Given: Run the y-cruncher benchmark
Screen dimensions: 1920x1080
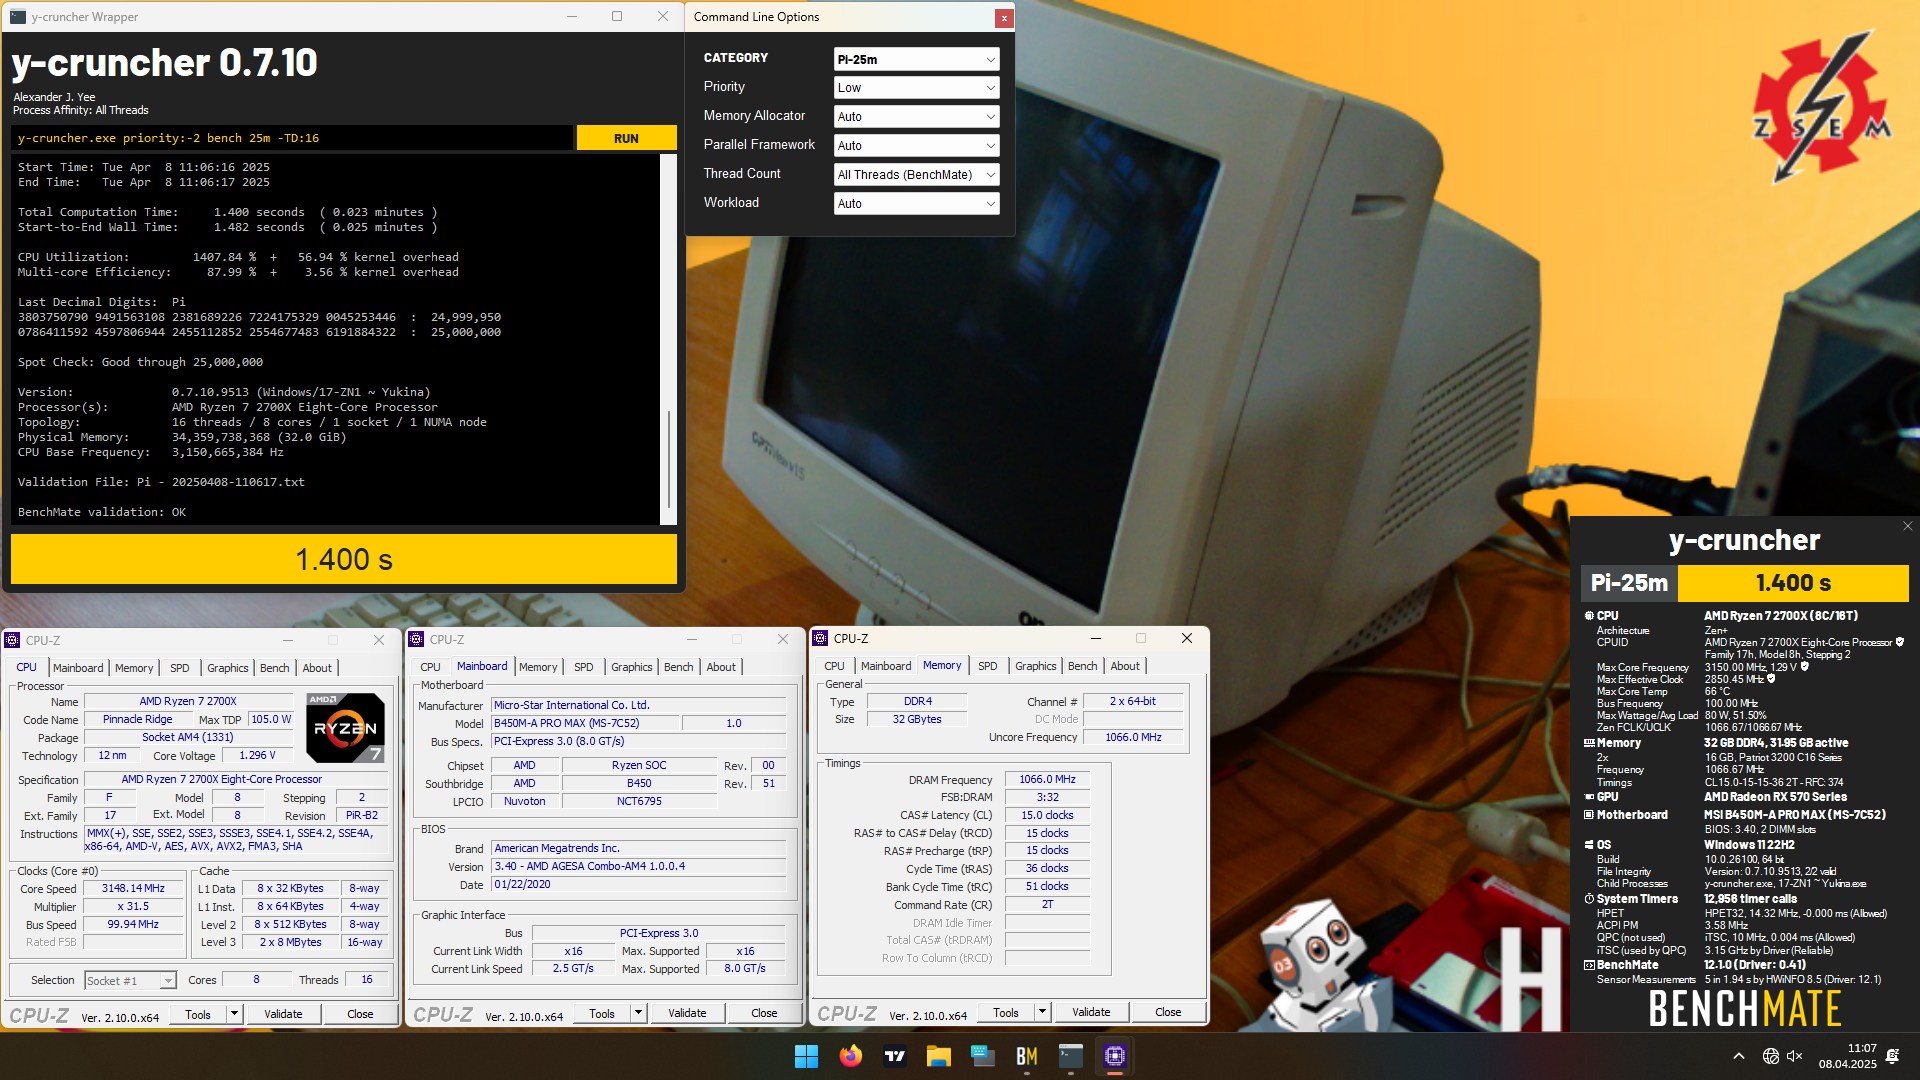Looking at the screenshot, I should (x=627, y=138).
